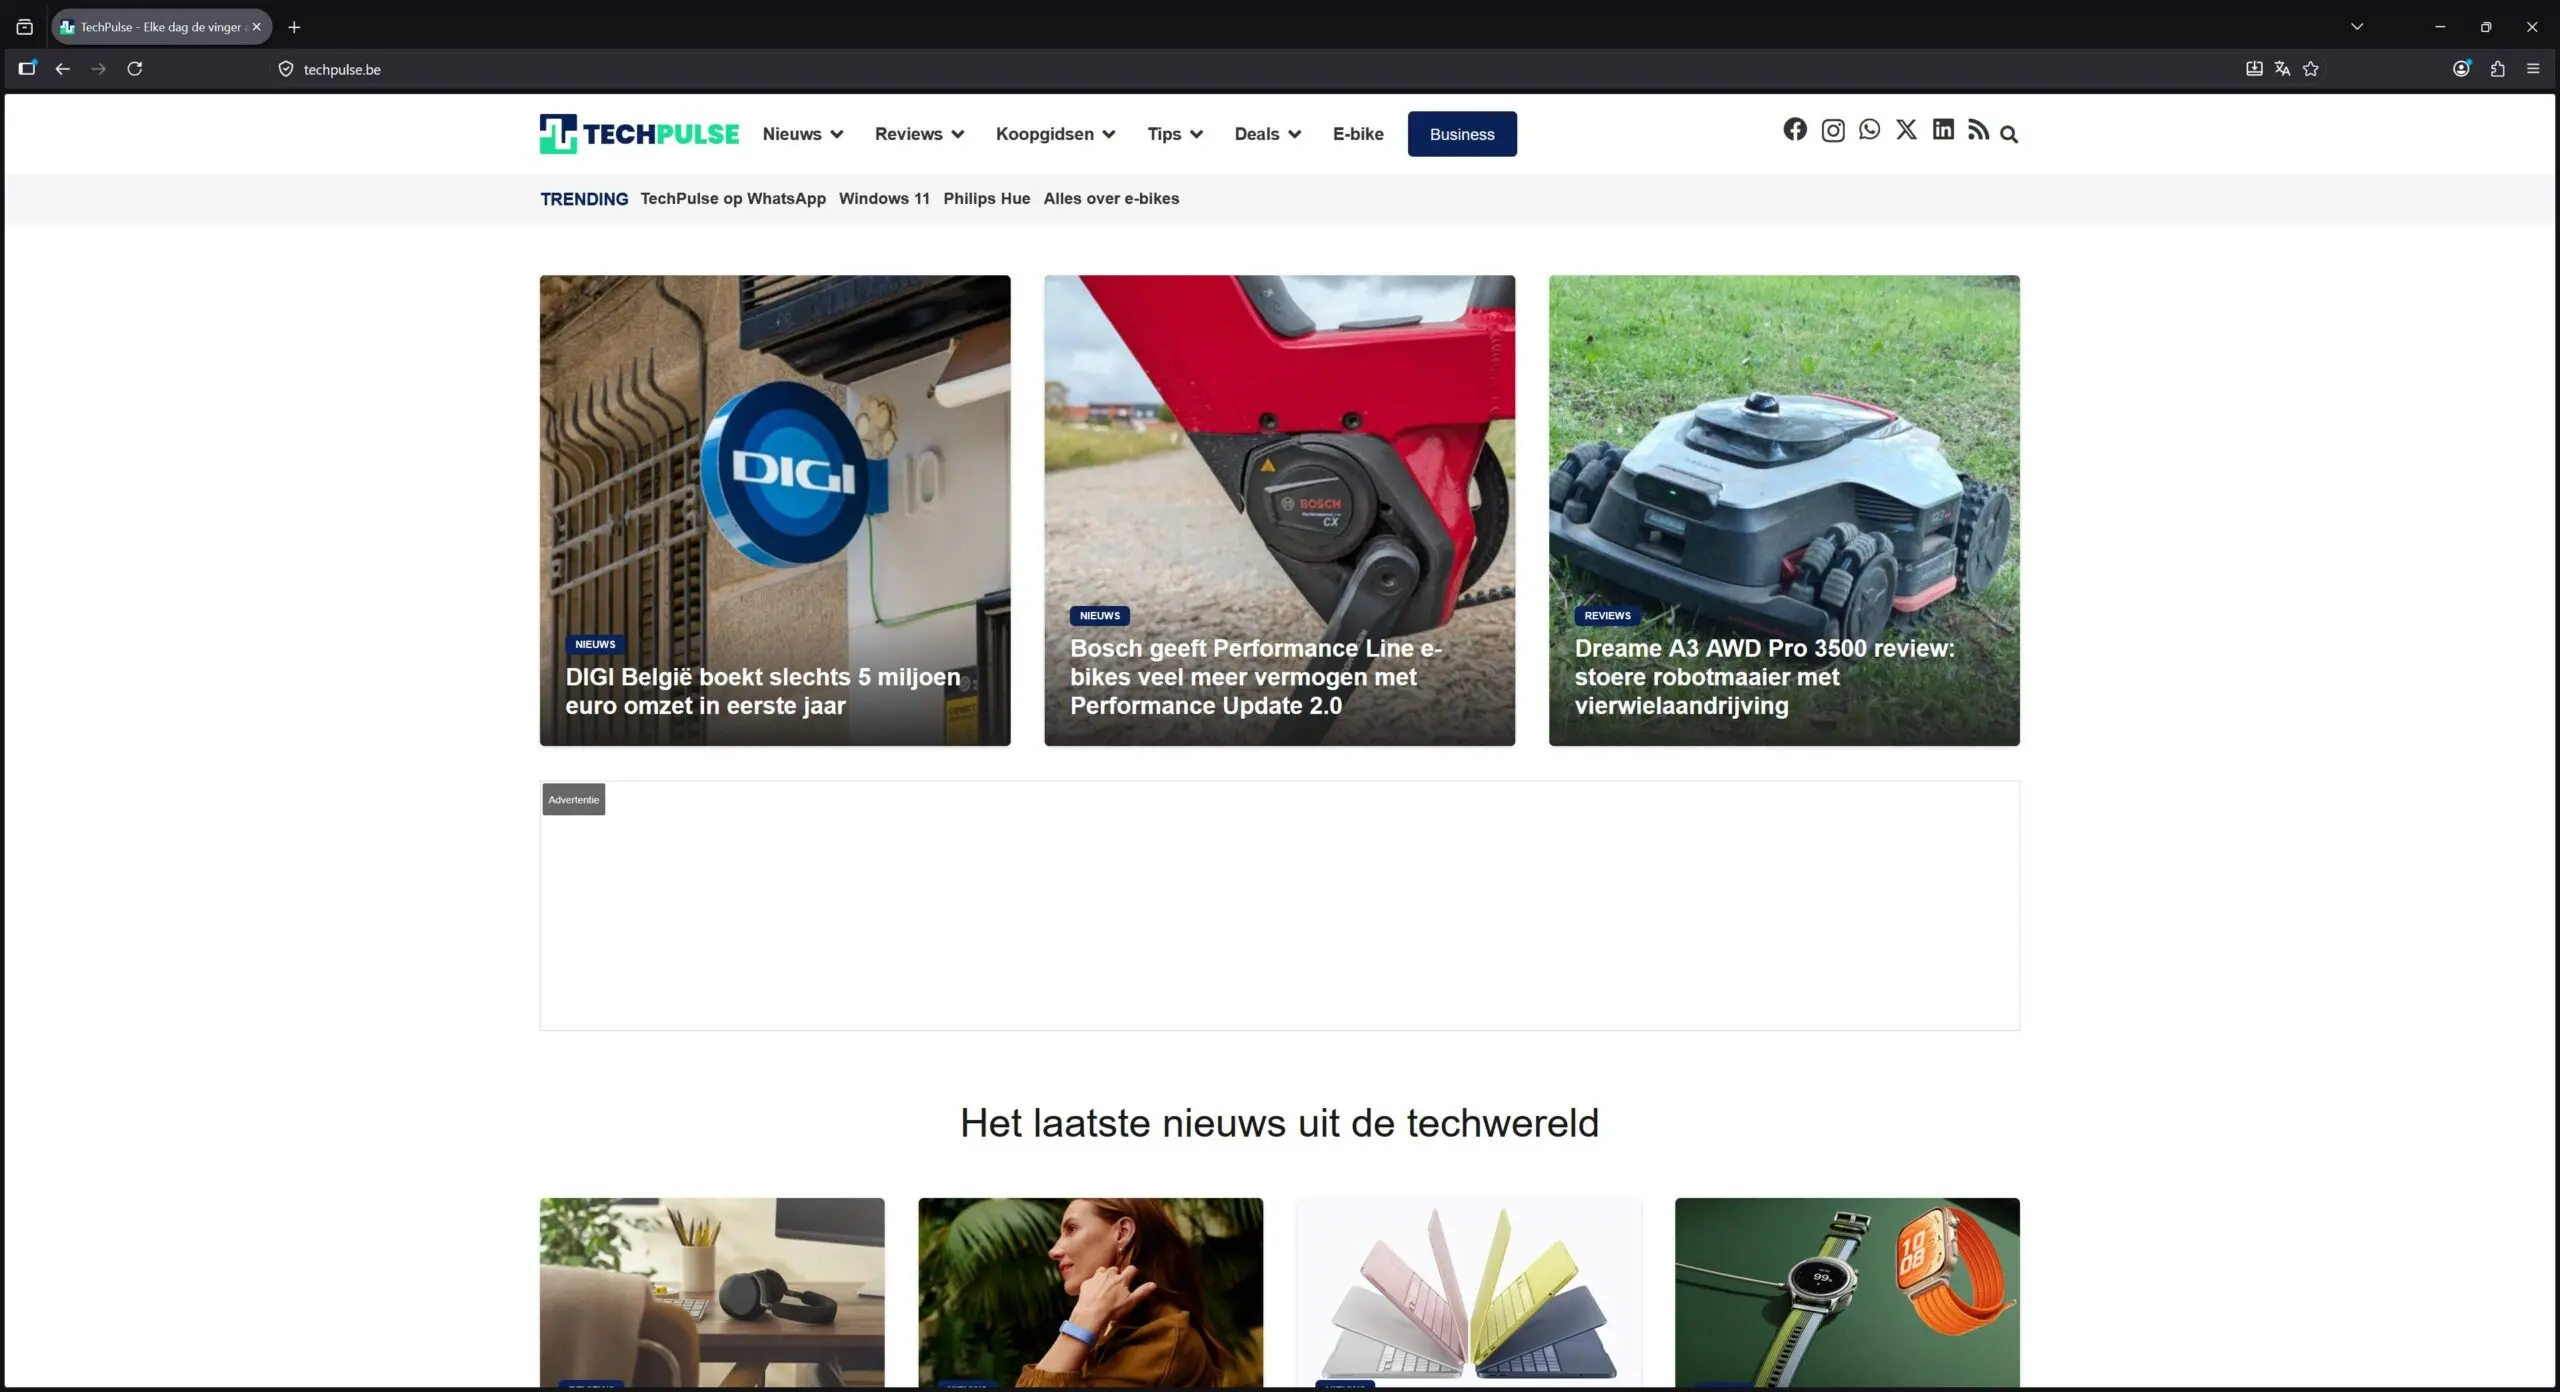This screenshot has width=2560, height=1392.
Task: Open woman with blue wristband thumbnail
Action: tap(1090, 1292)
